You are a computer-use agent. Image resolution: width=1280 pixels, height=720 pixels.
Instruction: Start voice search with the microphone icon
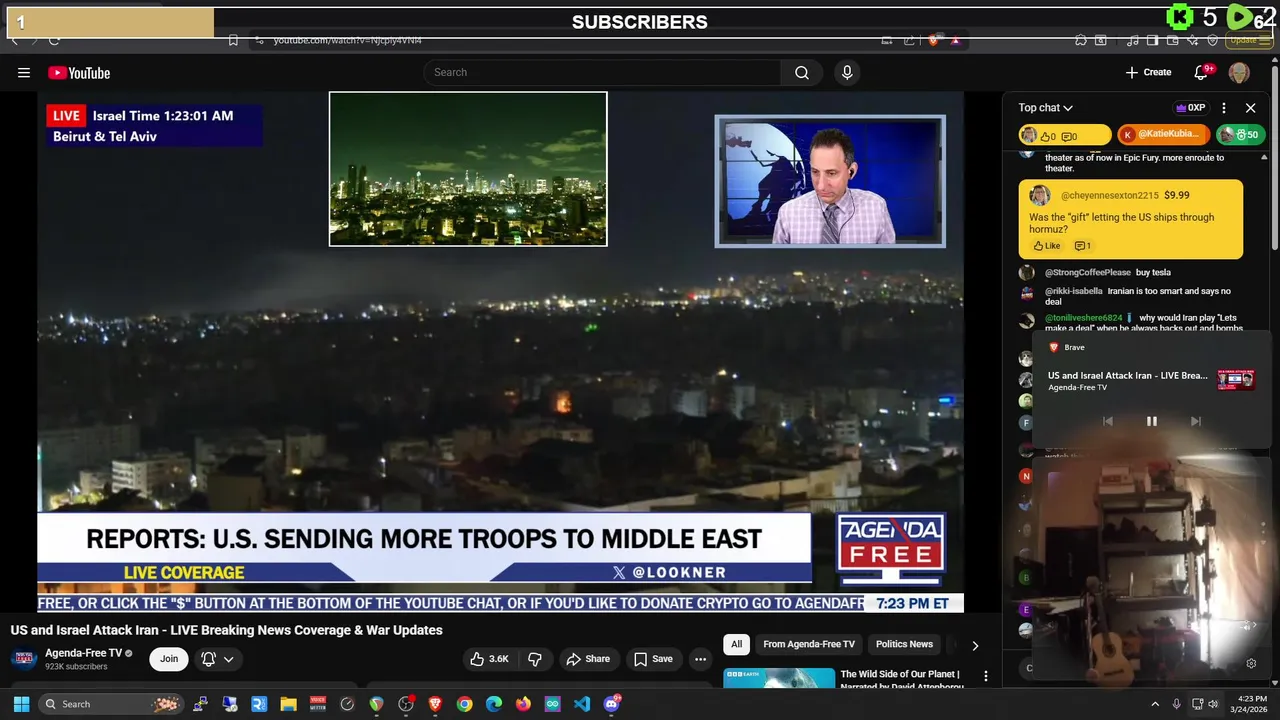coord(847,72)
